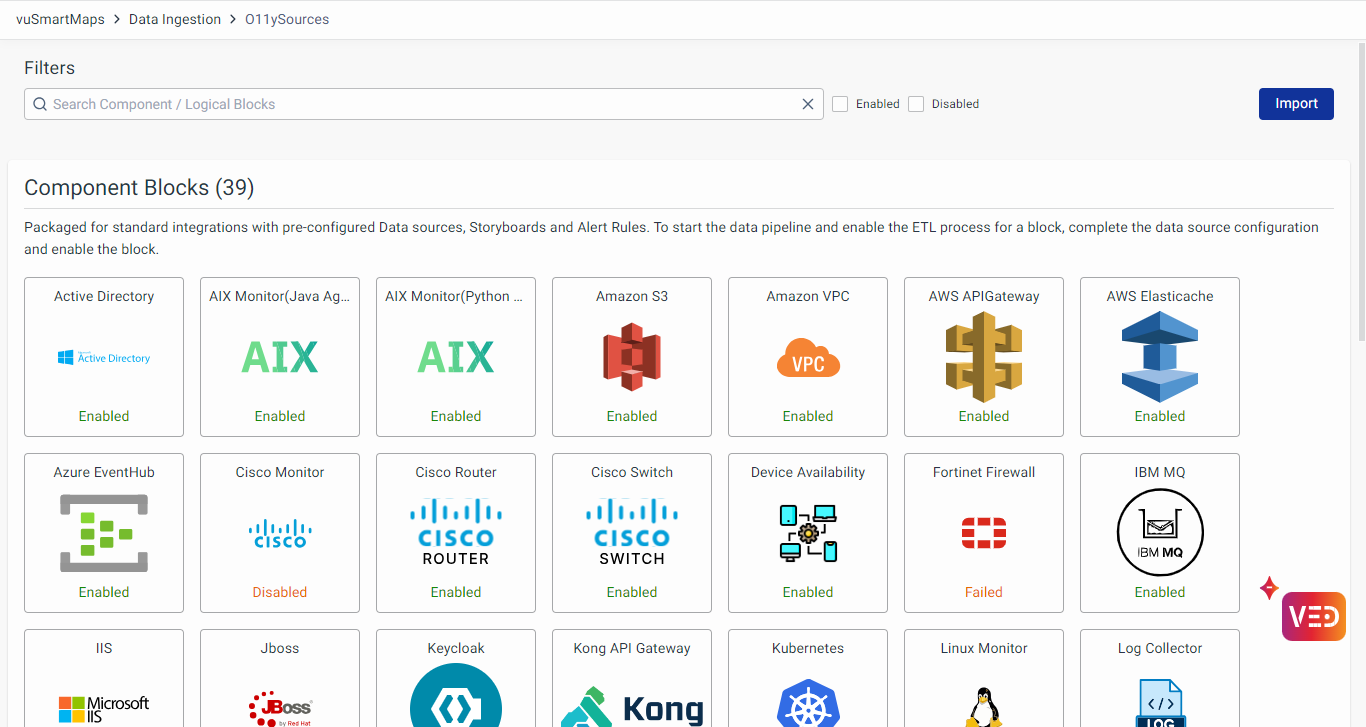
Task: Clear the search field with X
Action: coord(808,104)
